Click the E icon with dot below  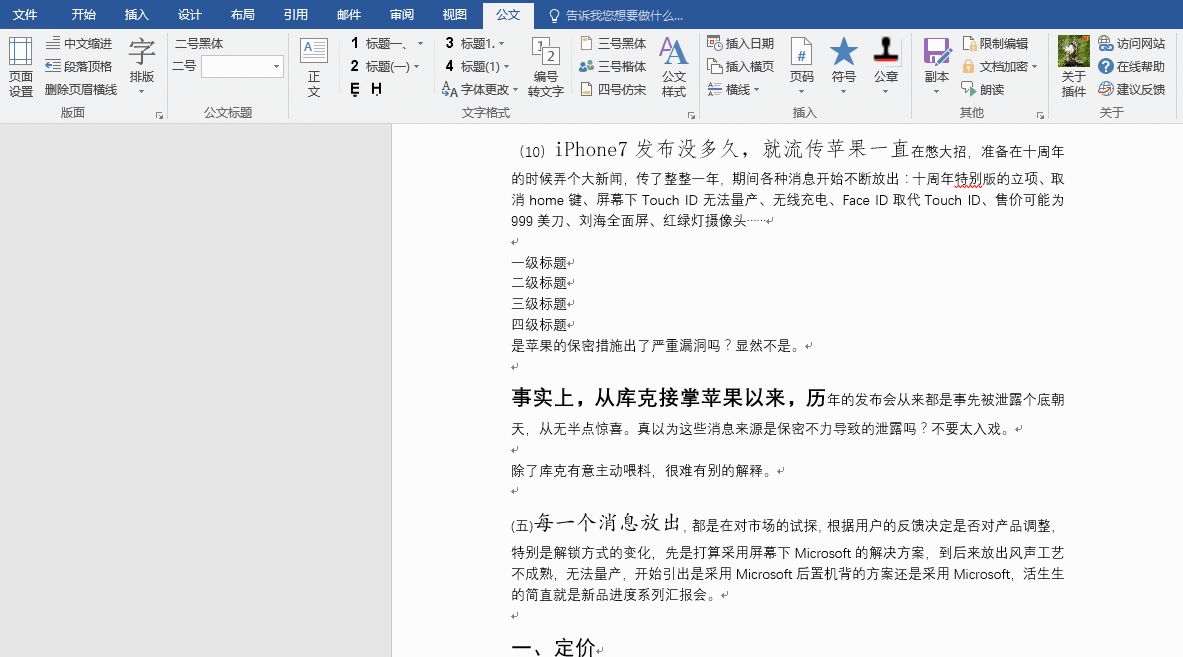tap(355, 90)
